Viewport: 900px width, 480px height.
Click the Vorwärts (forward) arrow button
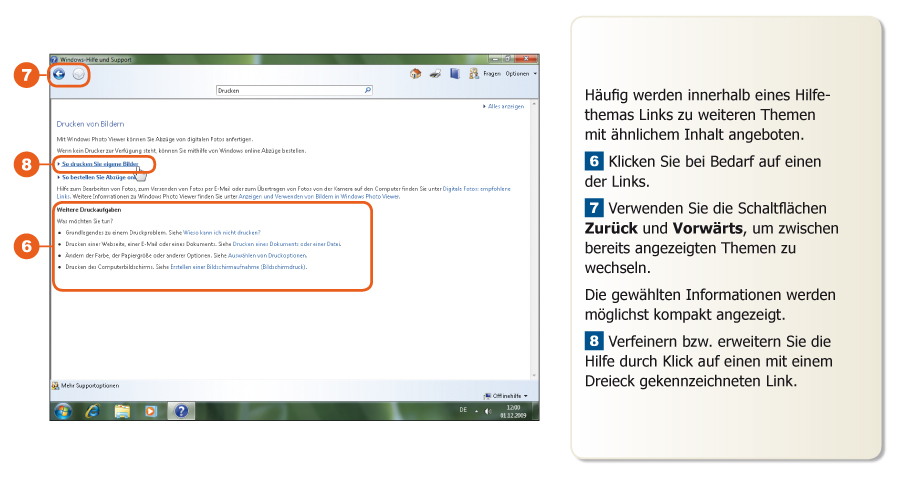tap(79, 74)
